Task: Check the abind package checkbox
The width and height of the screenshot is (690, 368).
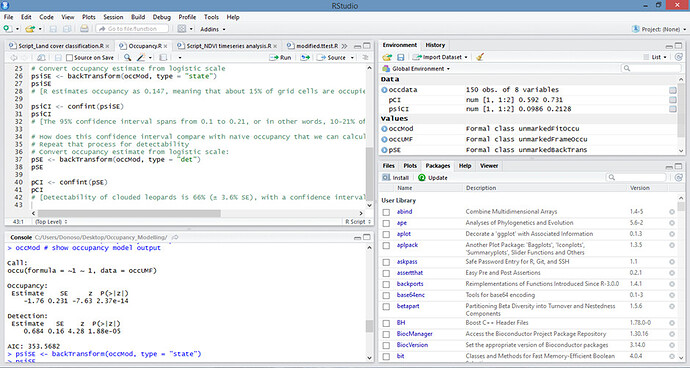Action: [x=386, y=212]
